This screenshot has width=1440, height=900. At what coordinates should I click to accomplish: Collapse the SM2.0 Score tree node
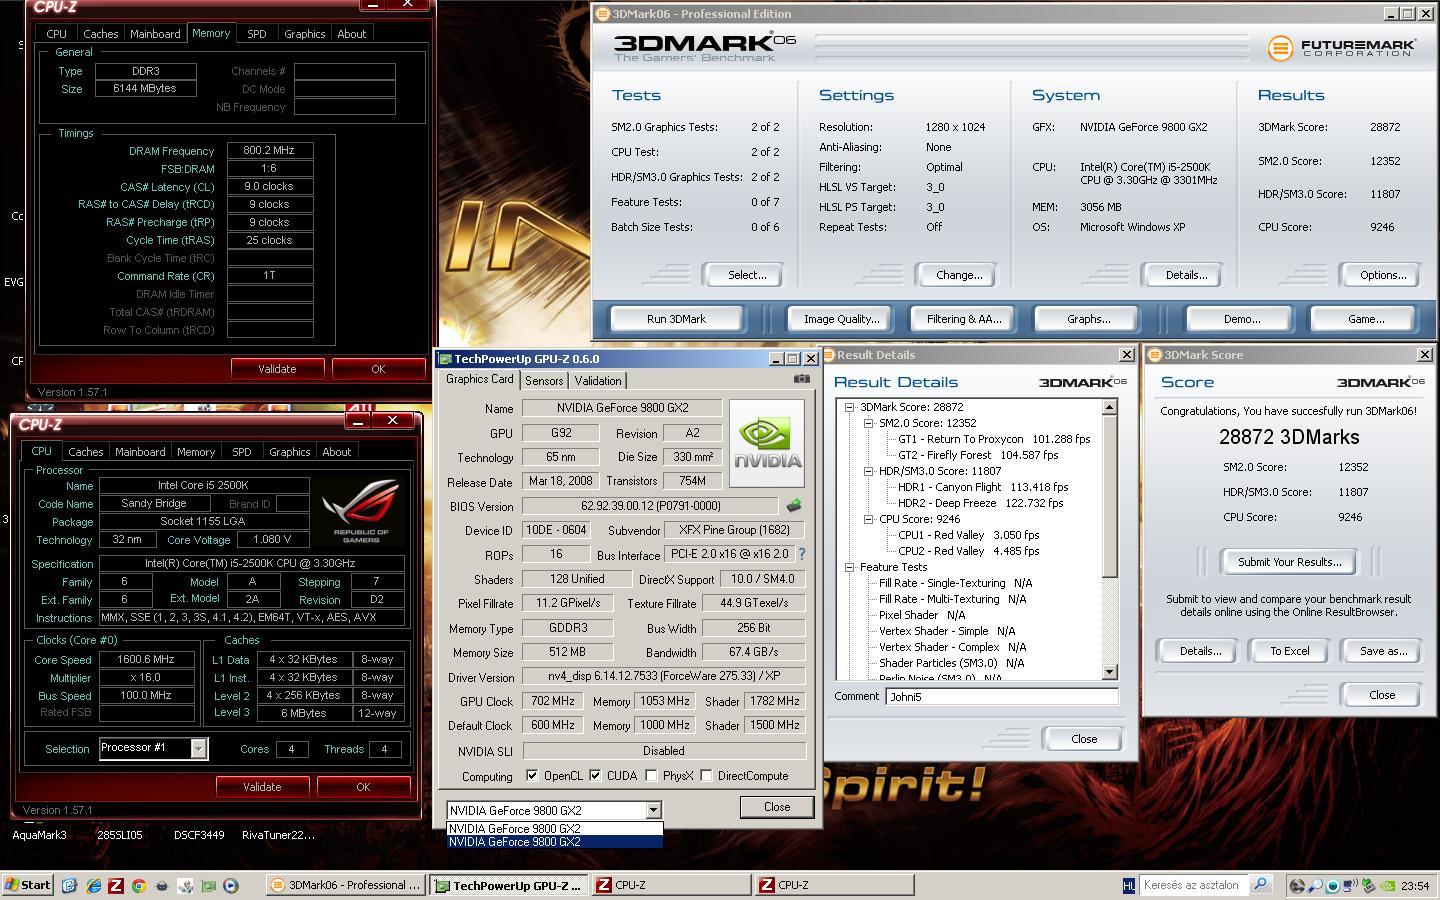point(868,423)
